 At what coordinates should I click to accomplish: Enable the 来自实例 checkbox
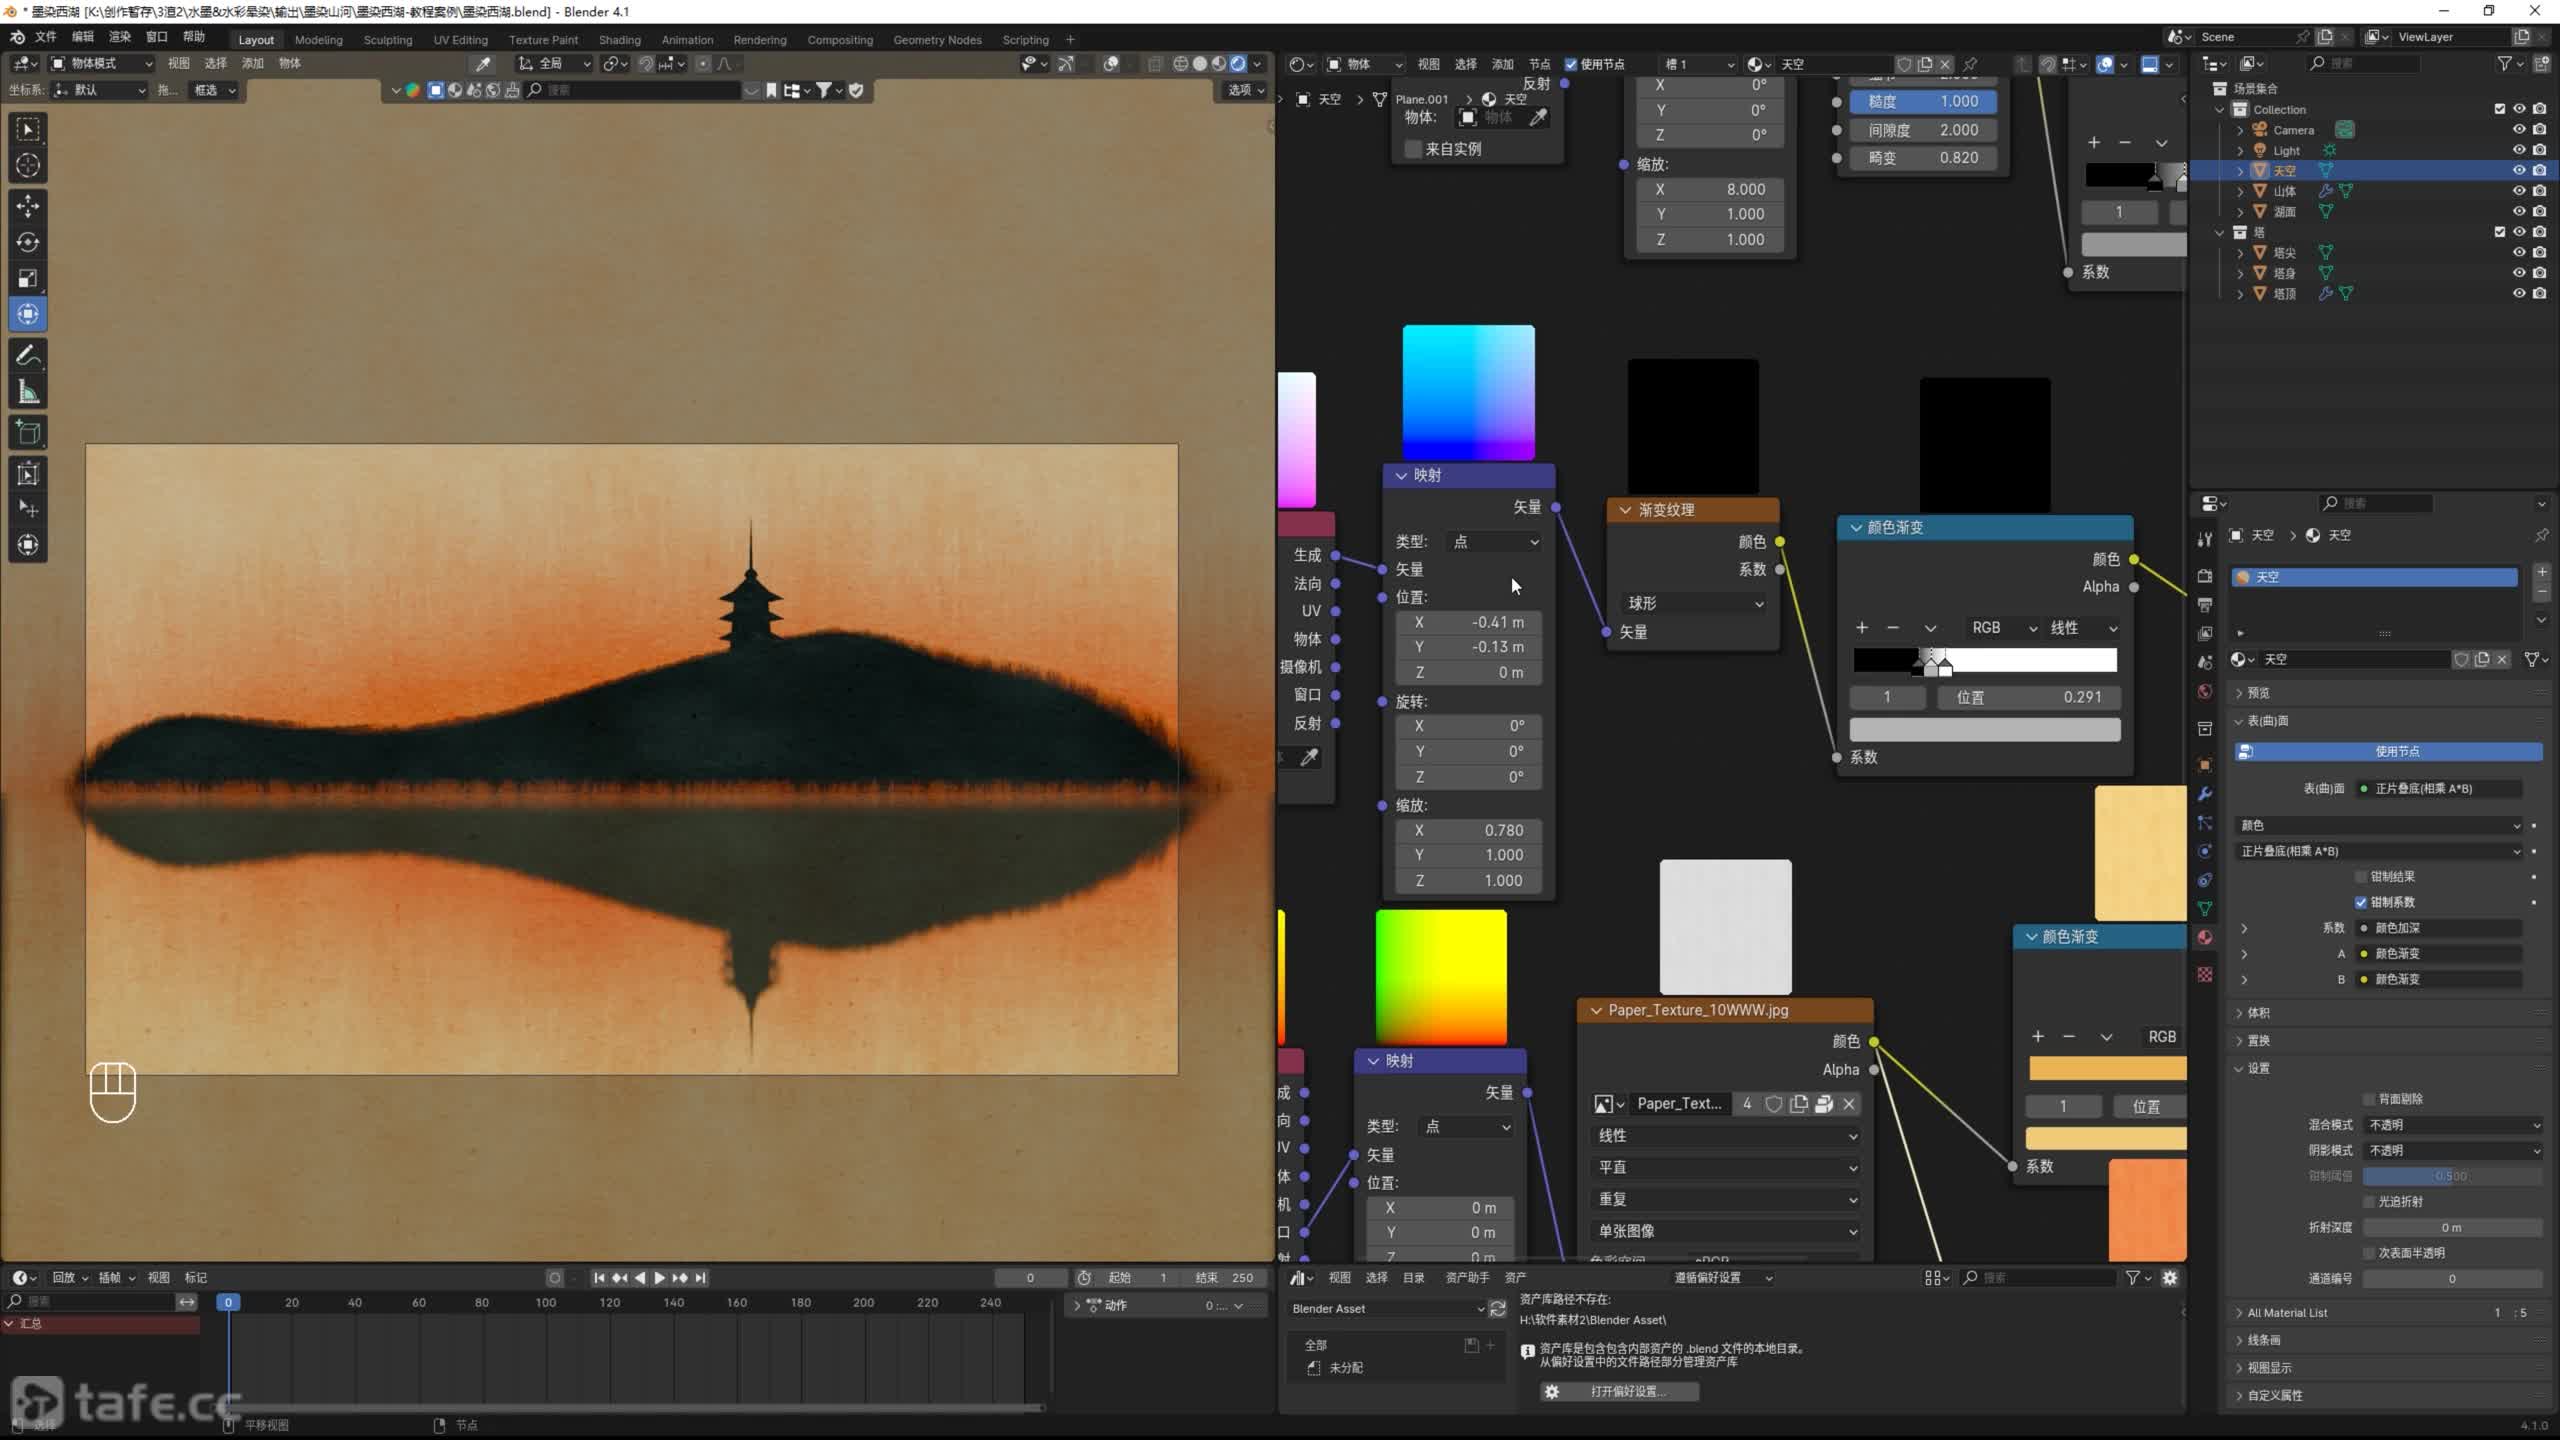(x=1413, y=149)
